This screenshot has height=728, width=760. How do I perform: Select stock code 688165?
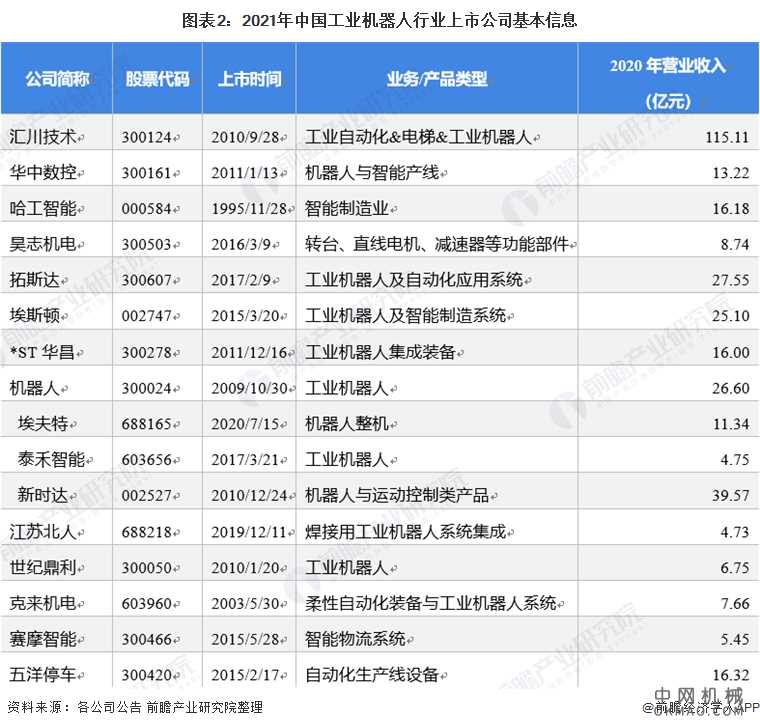tap(146, 425)
